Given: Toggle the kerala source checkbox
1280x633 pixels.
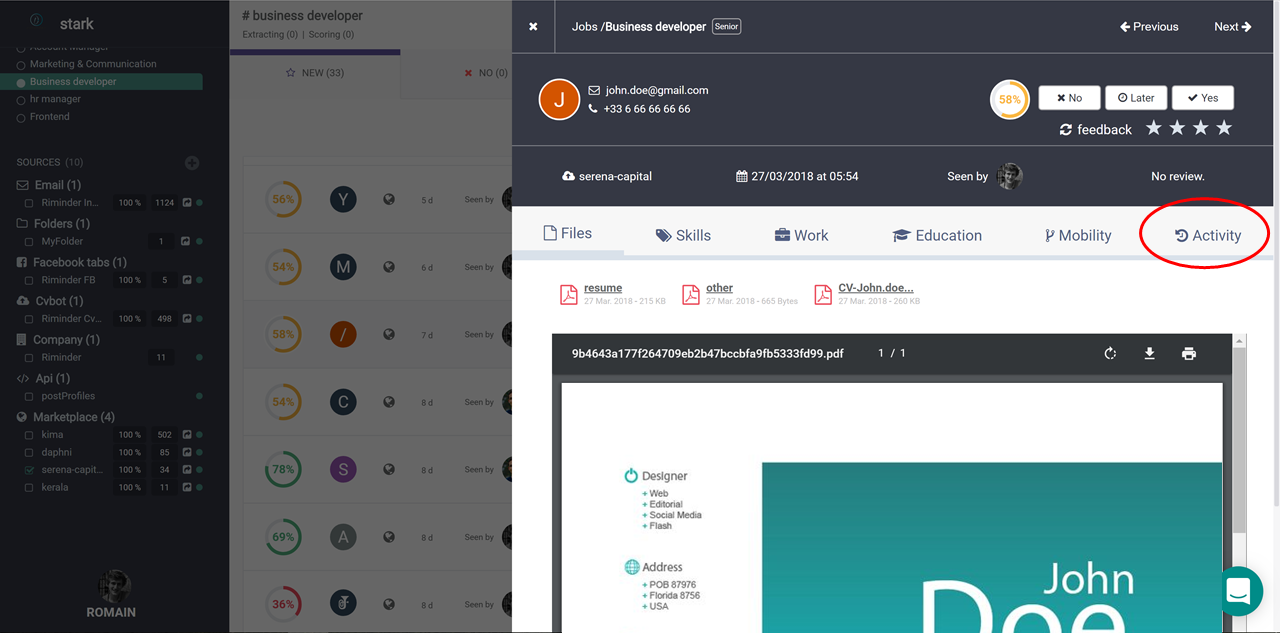Looking at the screenshot, I should (x=29, y=488).
